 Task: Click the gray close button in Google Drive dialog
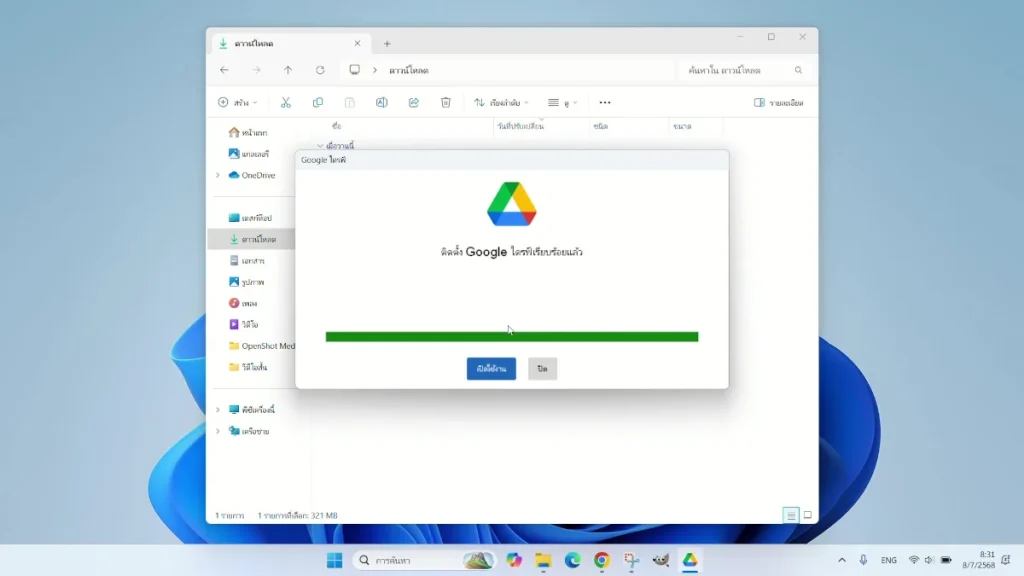542,369
